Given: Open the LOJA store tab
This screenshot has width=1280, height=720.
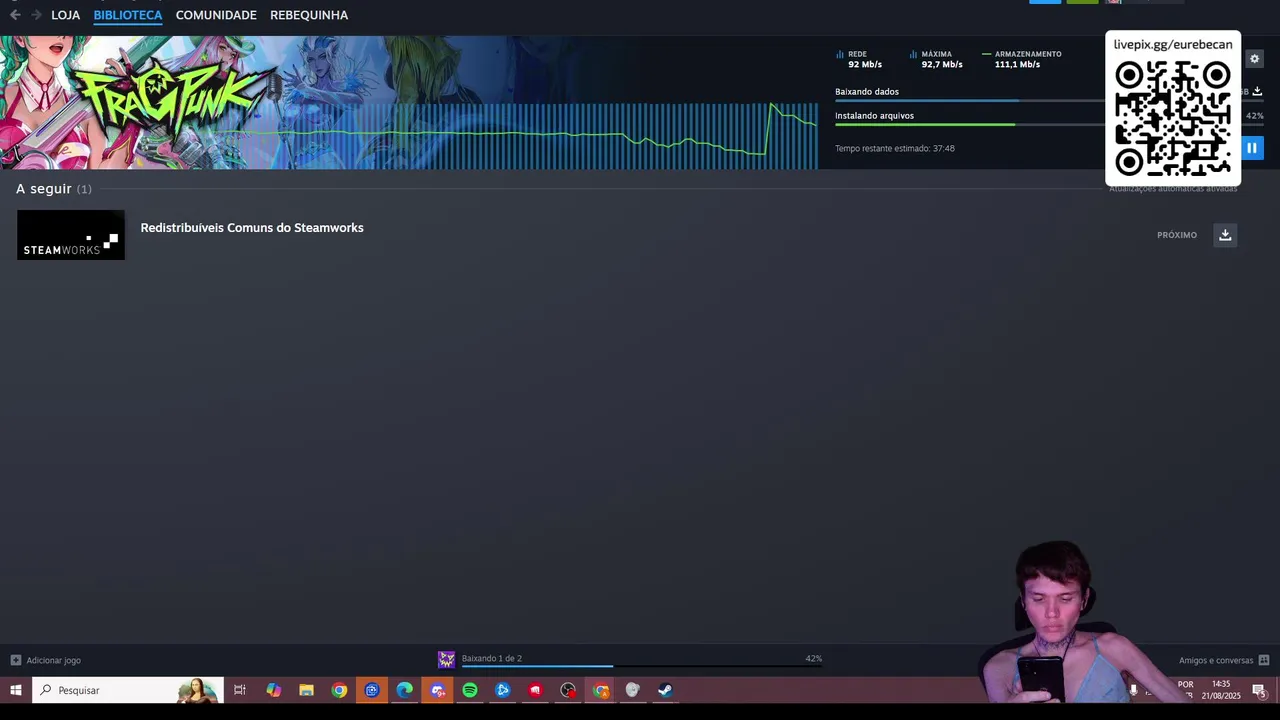Looking at the screenshot, I should point(66,15).
